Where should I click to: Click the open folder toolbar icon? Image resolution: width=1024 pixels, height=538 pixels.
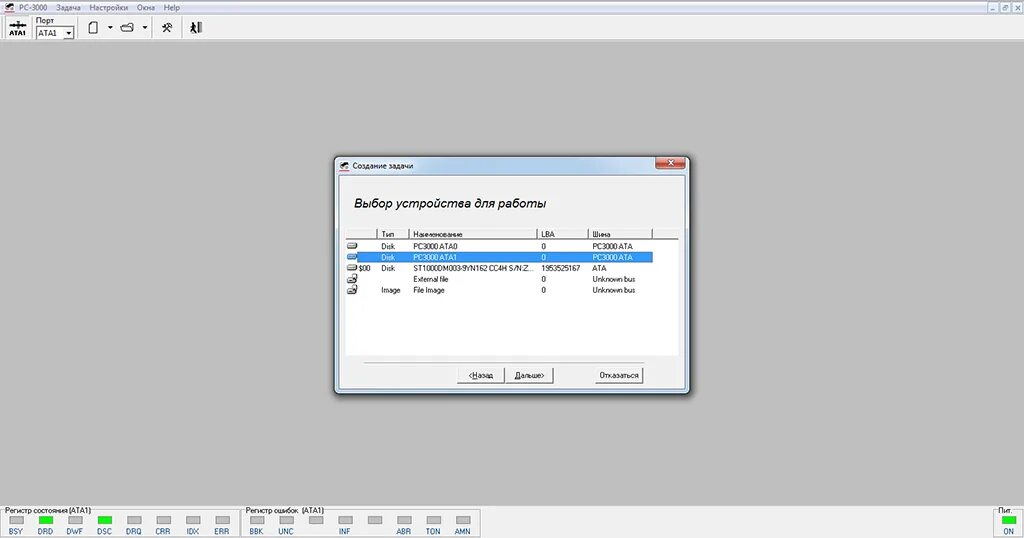tap(127, 27)
